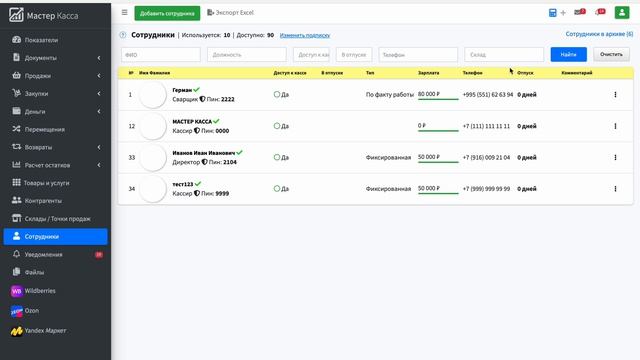
Task: Click the Возвраты return arrows icon
Action: coord(16,147)
